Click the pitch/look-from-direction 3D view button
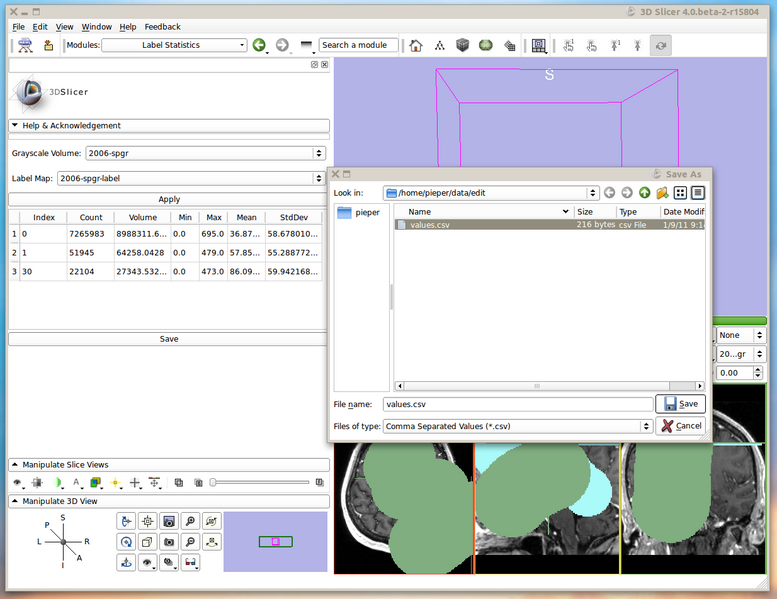 click(x=126, y=521)
